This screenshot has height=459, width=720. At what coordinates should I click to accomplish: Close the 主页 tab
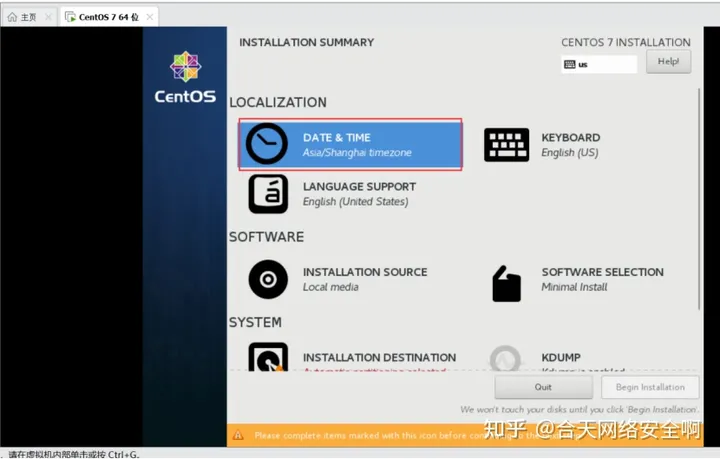click(48, 17)
